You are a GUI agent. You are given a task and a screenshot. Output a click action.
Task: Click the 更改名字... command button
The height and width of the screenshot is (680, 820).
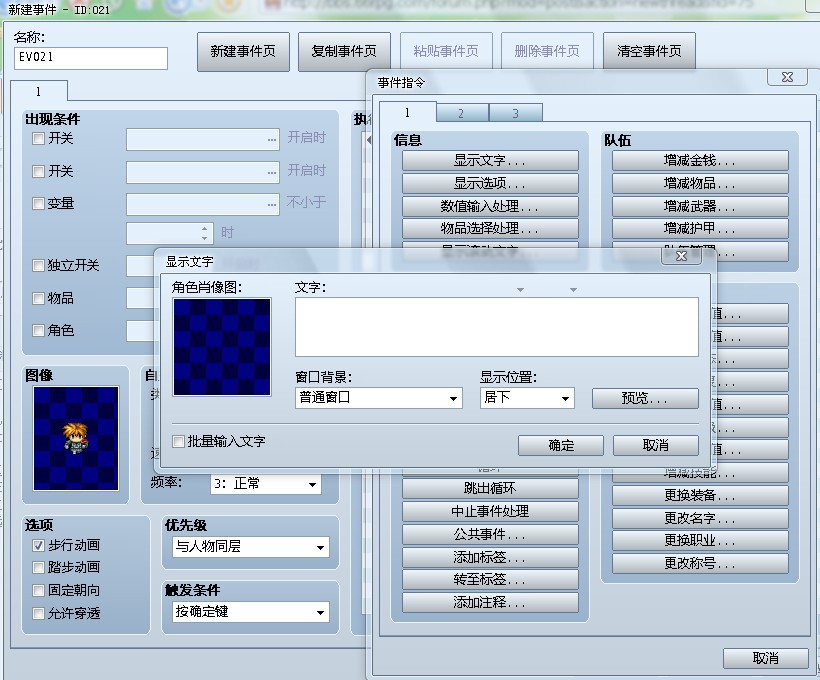pos(700,518)
